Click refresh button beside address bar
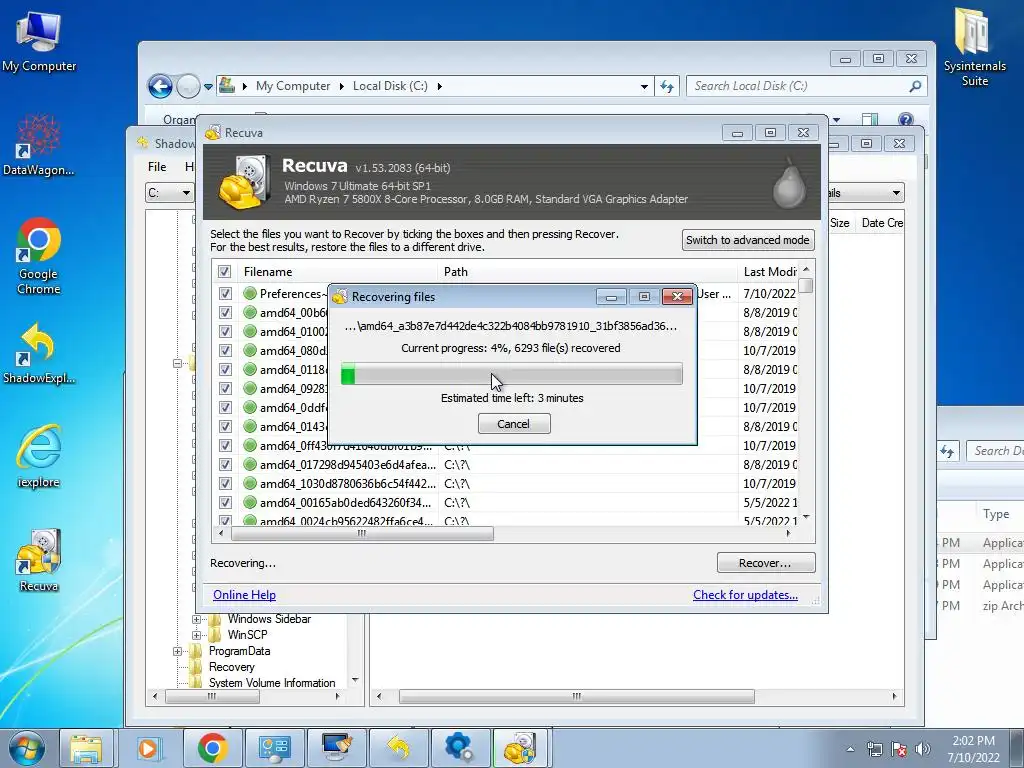 [x=667, y=86]
